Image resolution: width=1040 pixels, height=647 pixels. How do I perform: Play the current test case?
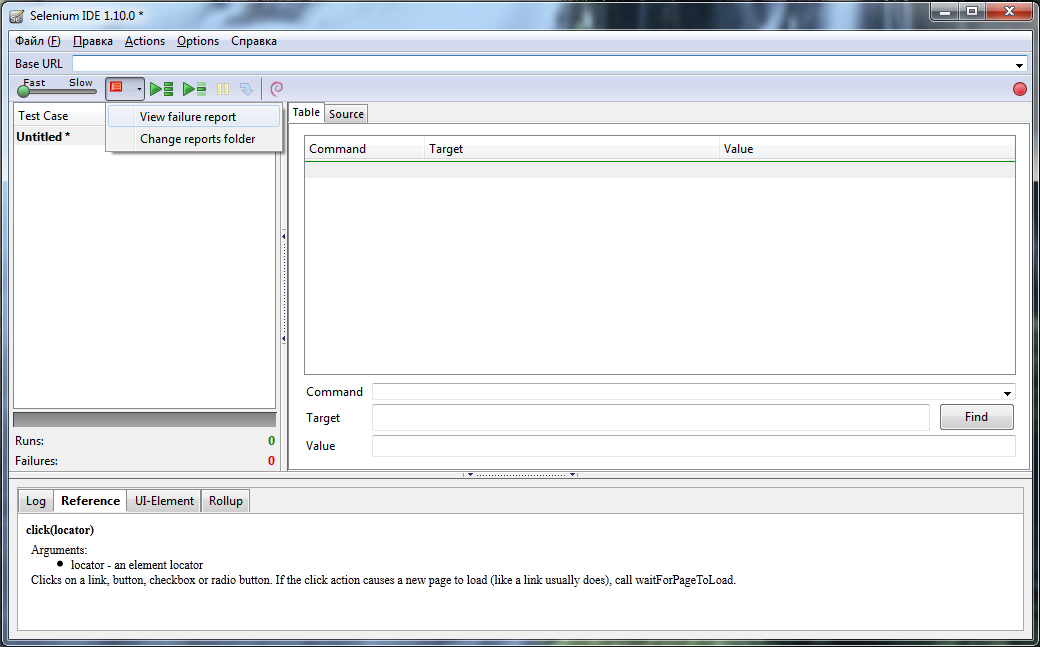tap(194, 88)
